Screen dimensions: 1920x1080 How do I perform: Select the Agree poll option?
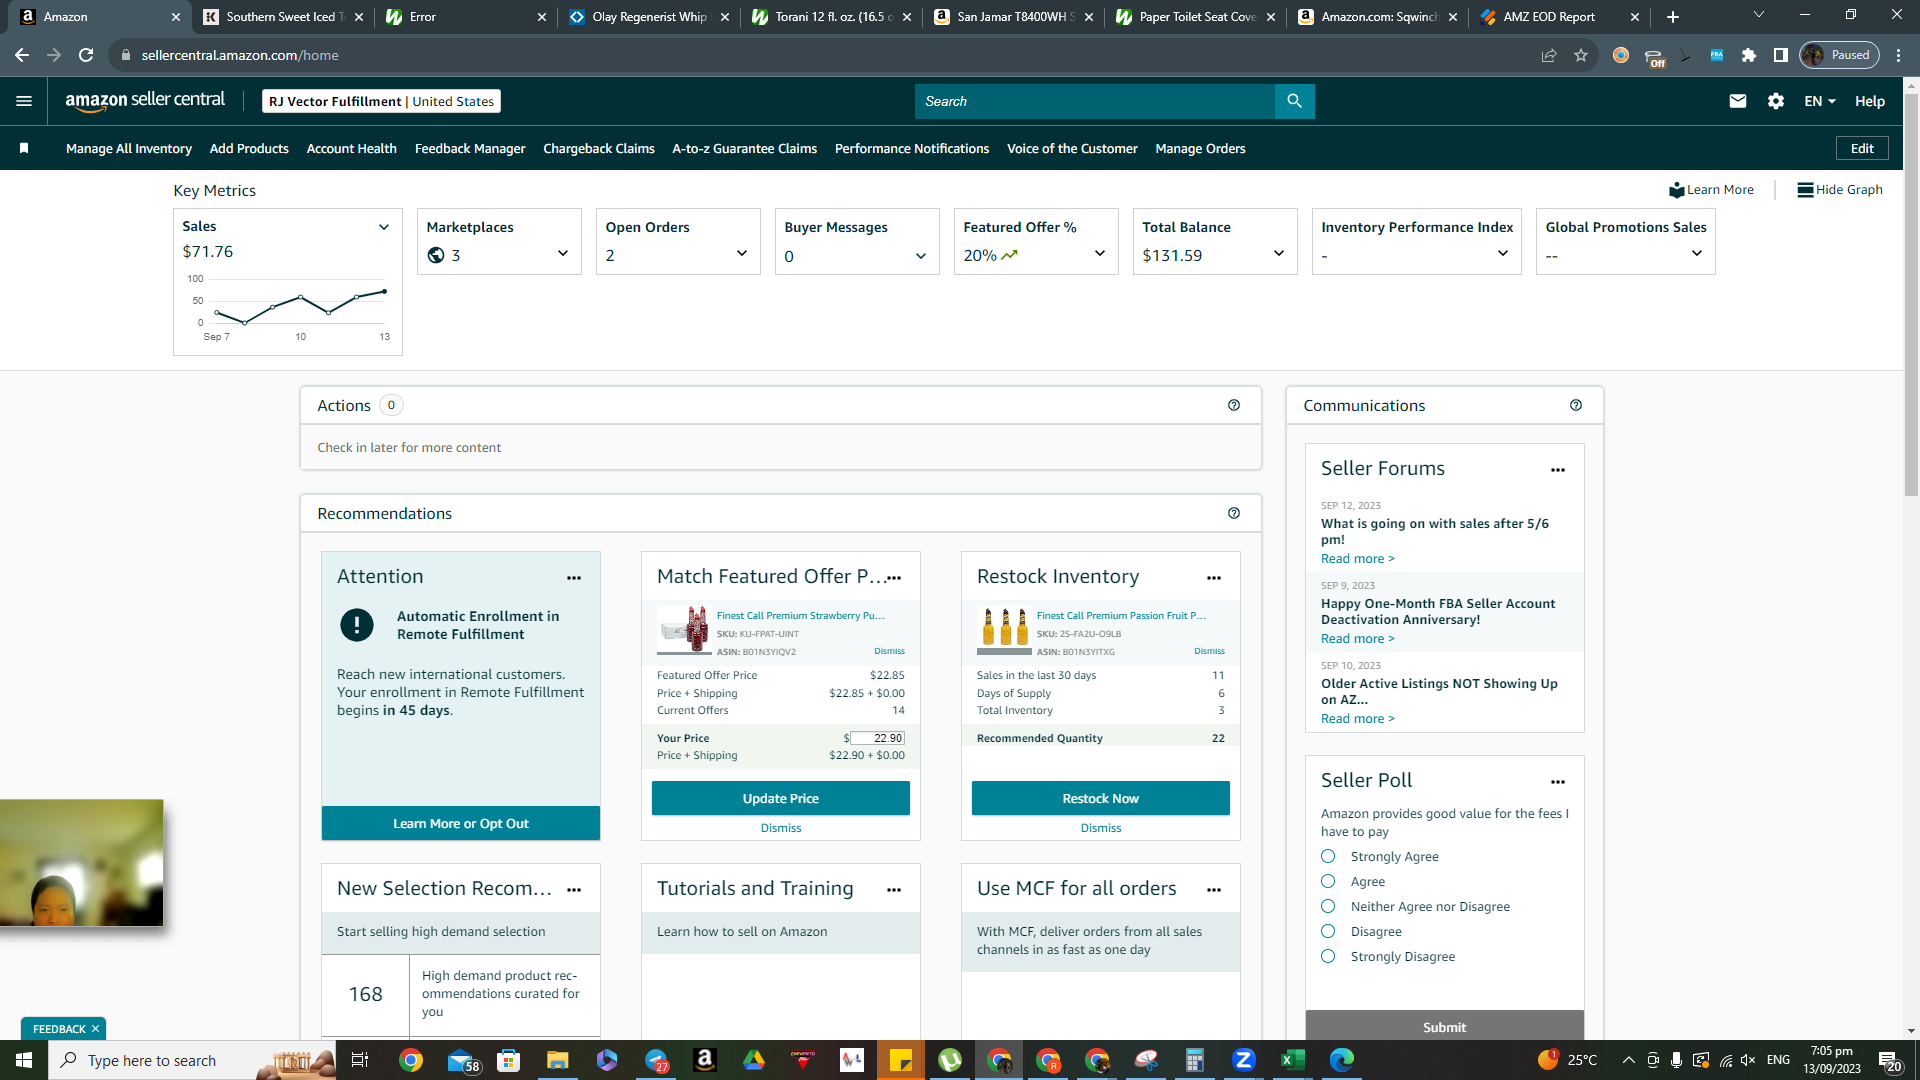point(1328,881)
